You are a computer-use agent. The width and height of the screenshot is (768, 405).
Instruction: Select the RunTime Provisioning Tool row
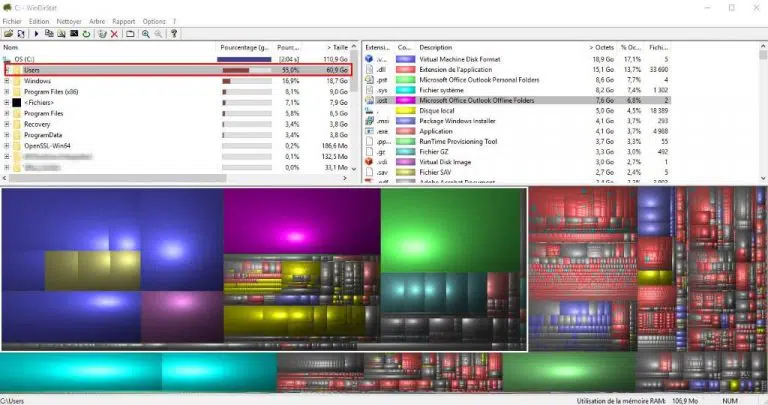pyautogui.click(x=517, y=142)
